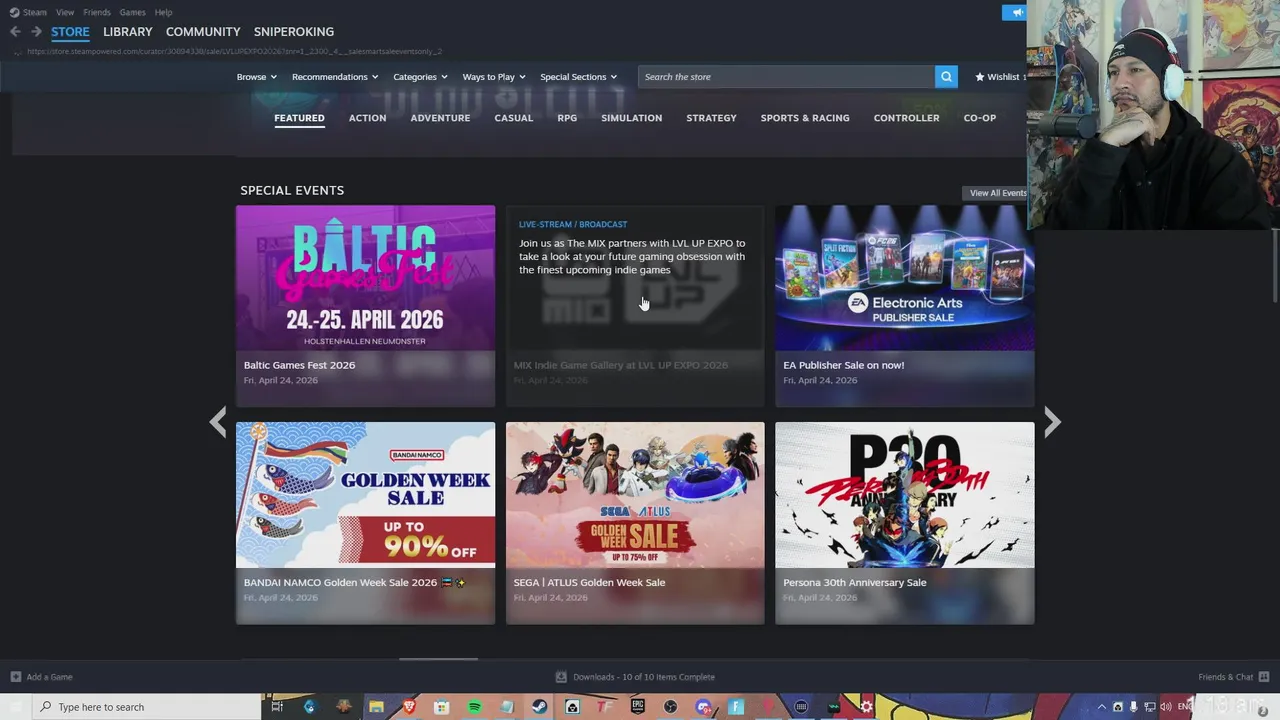Open Epic Games Launcher taskbar icon
Image resolution: width=1280 pixels, height=720 pixels.
[638, 707]
